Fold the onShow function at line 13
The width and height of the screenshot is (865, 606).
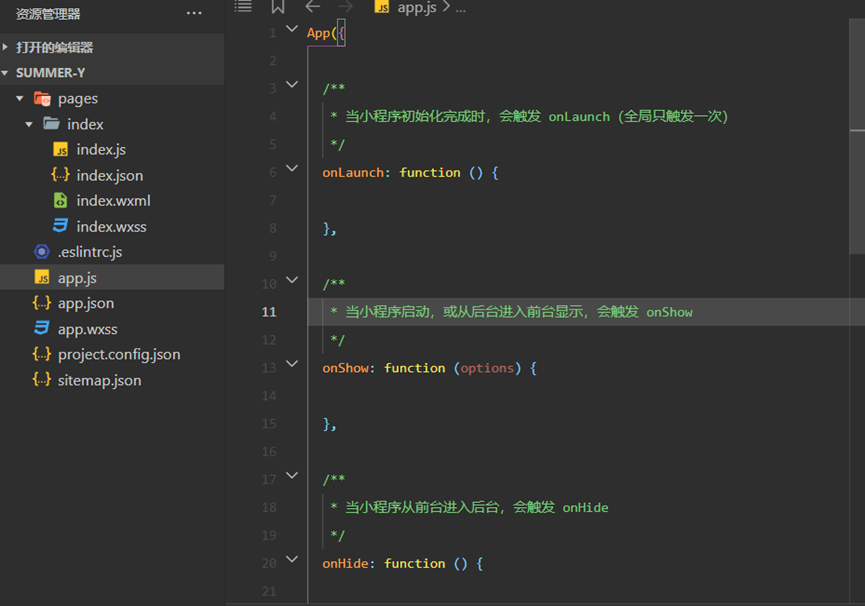coord(292,365)
